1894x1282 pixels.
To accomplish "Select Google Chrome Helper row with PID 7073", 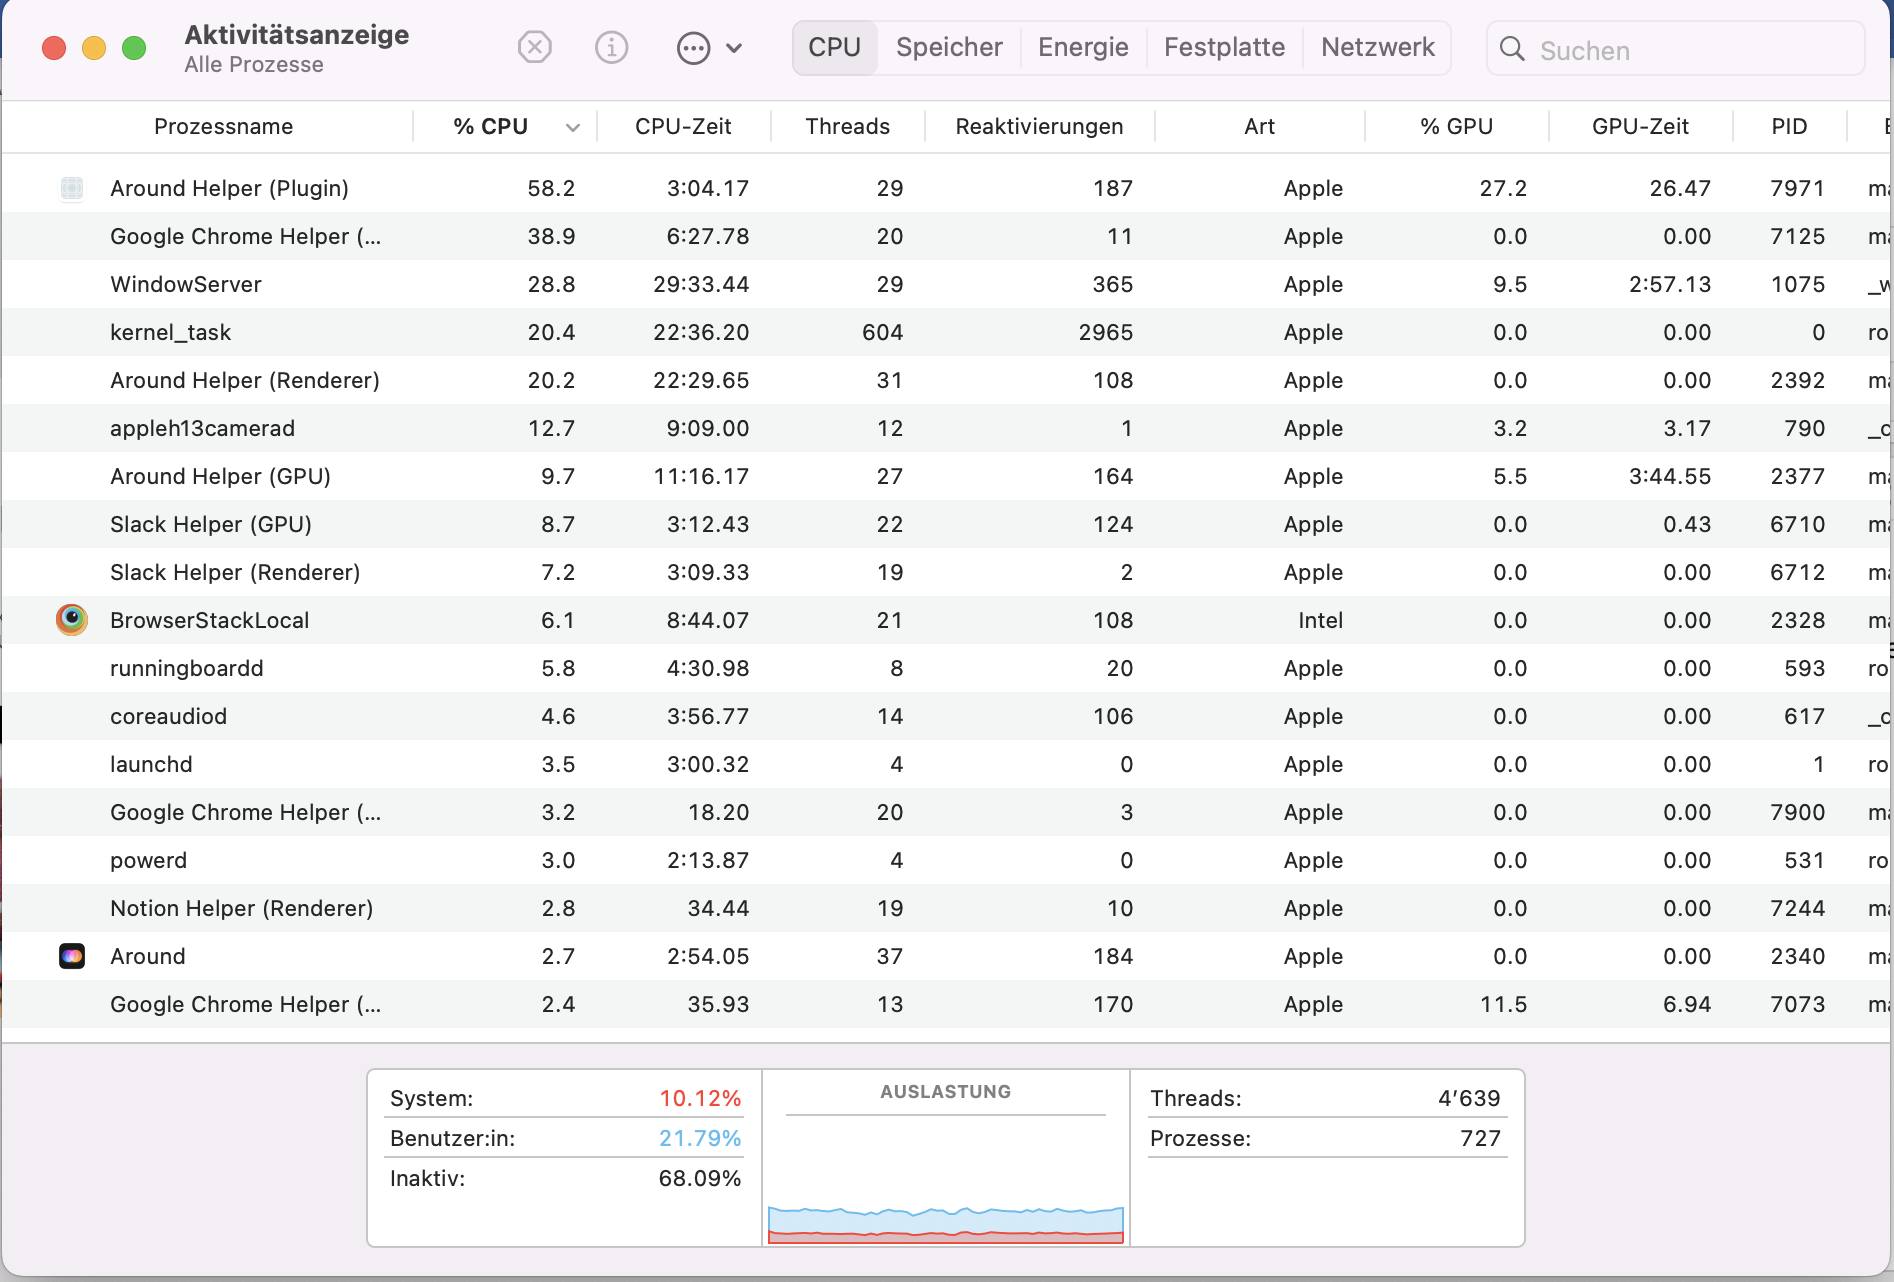I will pyautogui.click(x=946, y=1004).
